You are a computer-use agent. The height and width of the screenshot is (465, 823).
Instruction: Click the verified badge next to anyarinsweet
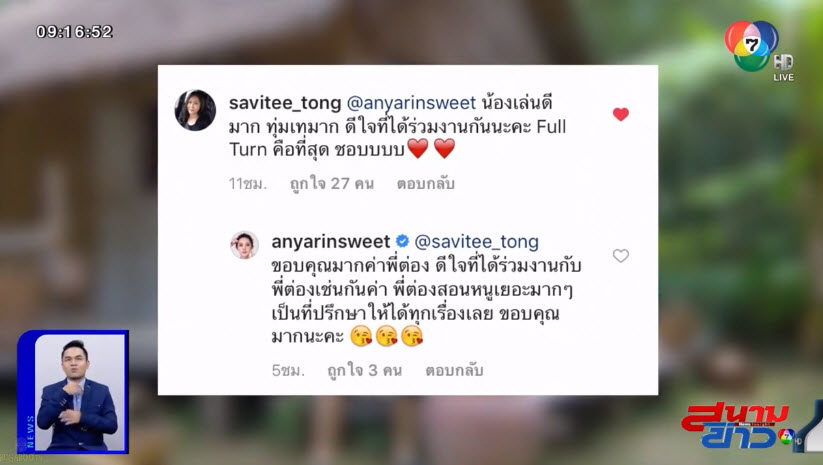(403, 241)
